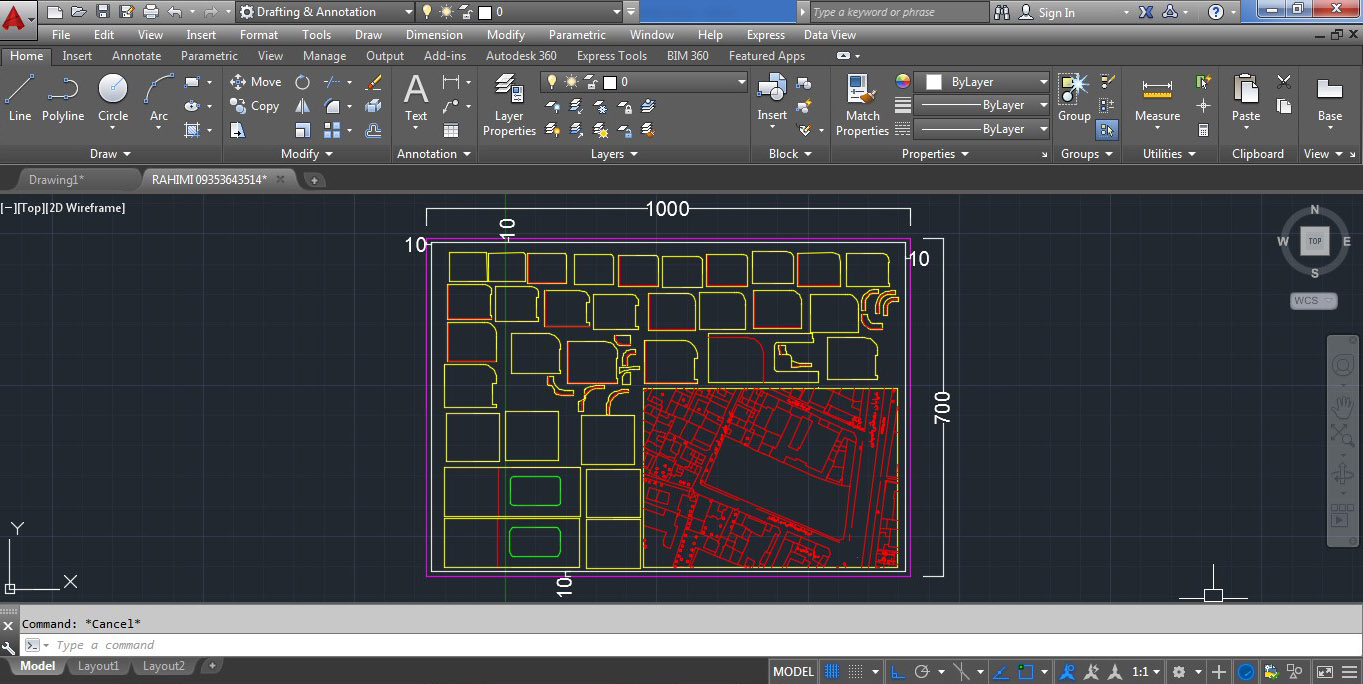The height and width of the screenshot is (684, 1363).
Task: Click Sign In
Action: click(x=1056, y=13)
